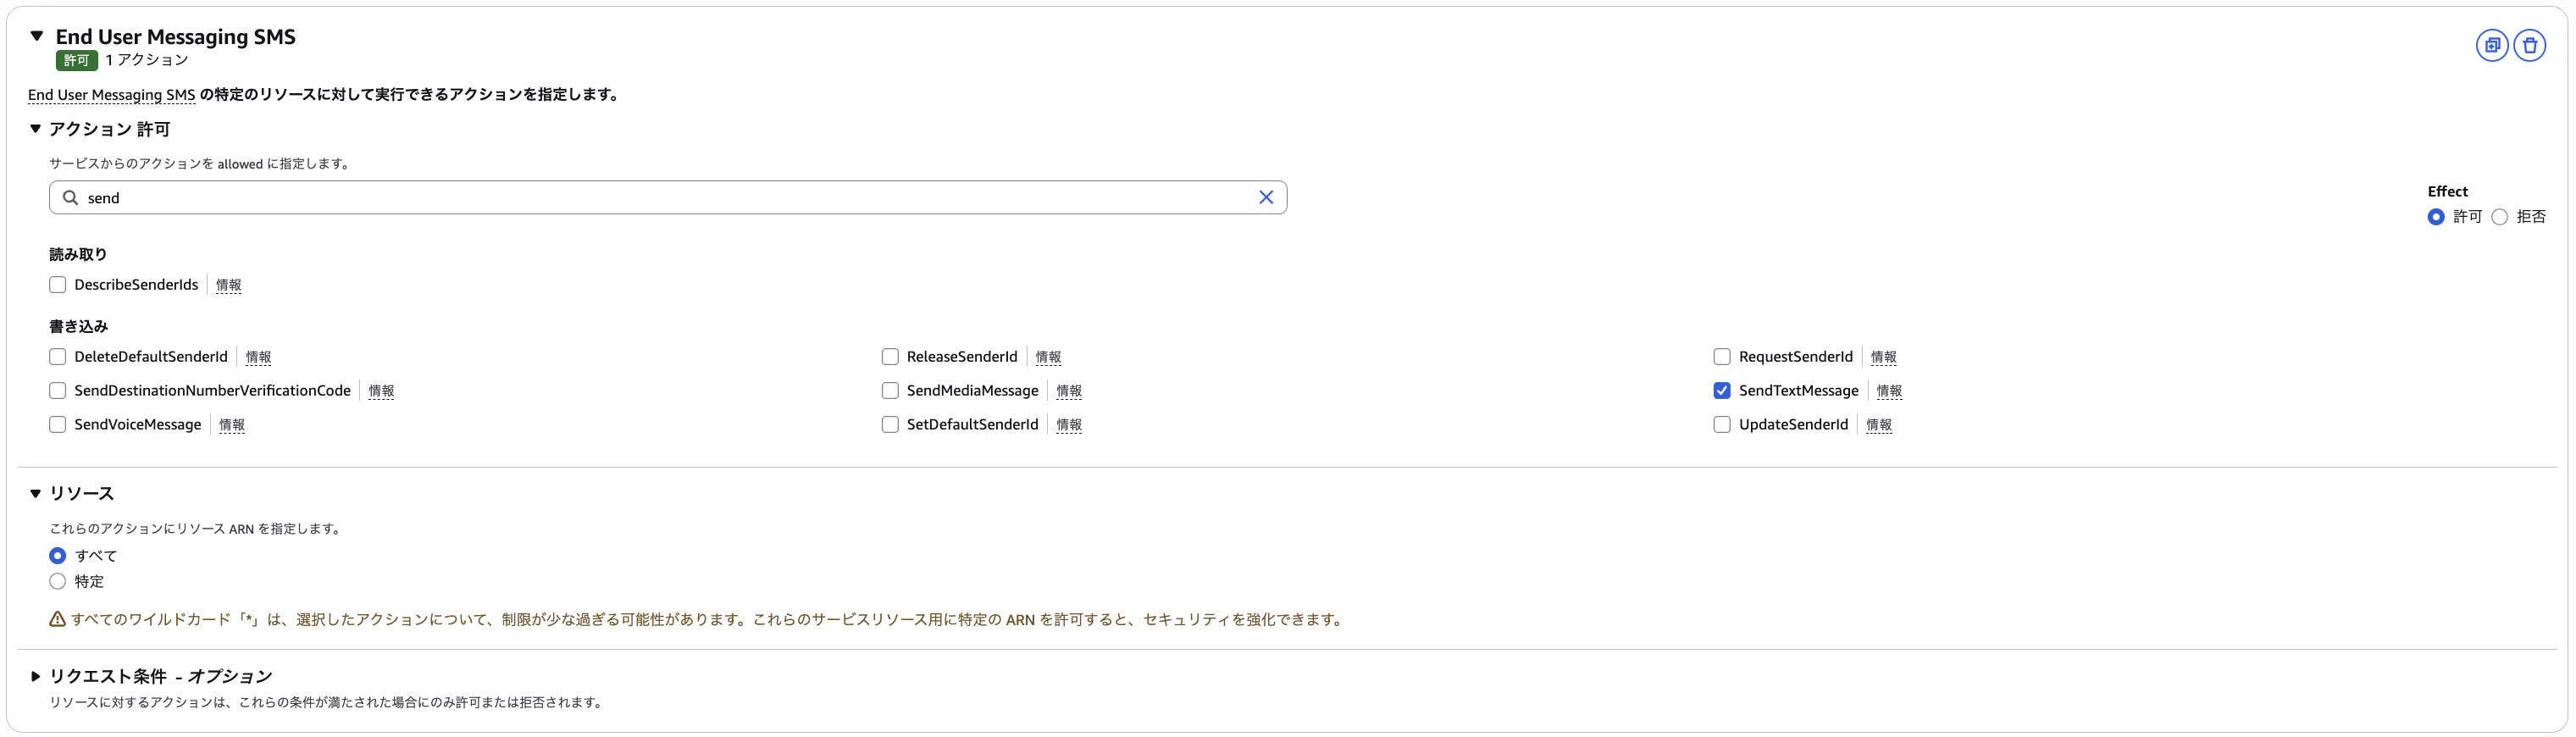Screen dimensions: 2576x737
Task: Open 情報 link for SendTextMessage
Action: tap(1889, 391)
